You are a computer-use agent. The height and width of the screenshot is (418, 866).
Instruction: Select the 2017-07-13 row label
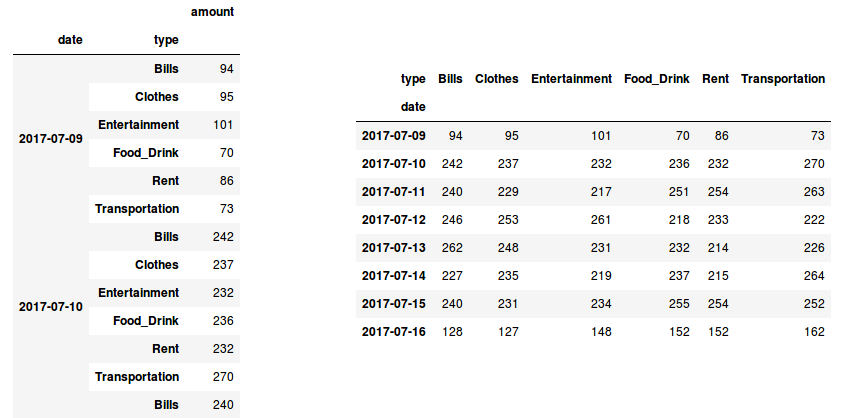point(393,247)
